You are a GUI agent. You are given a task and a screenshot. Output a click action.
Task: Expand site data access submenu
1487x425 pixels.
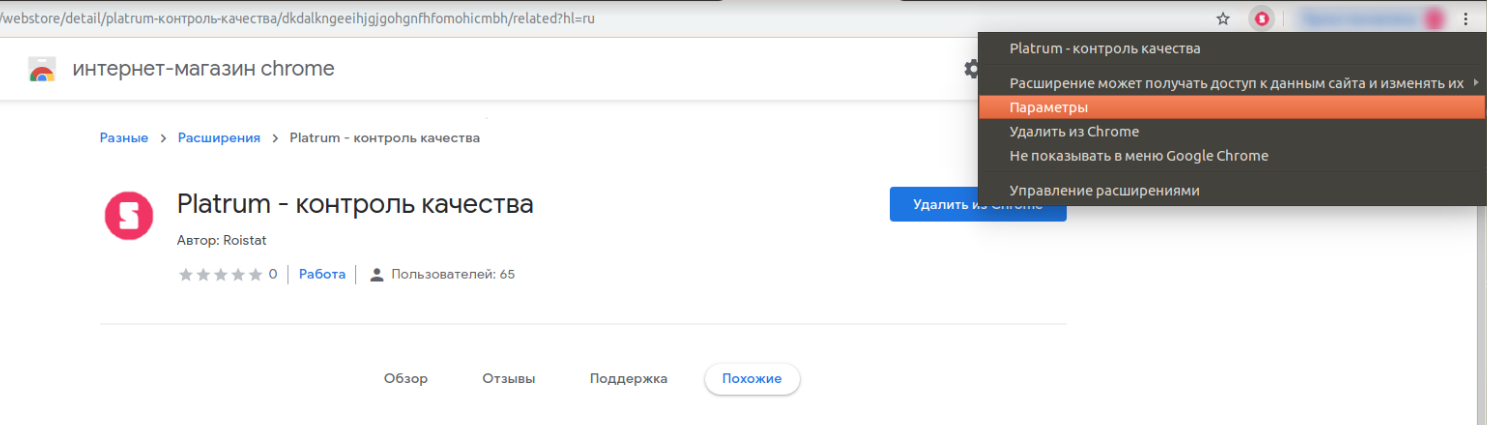coord(1232,83)
